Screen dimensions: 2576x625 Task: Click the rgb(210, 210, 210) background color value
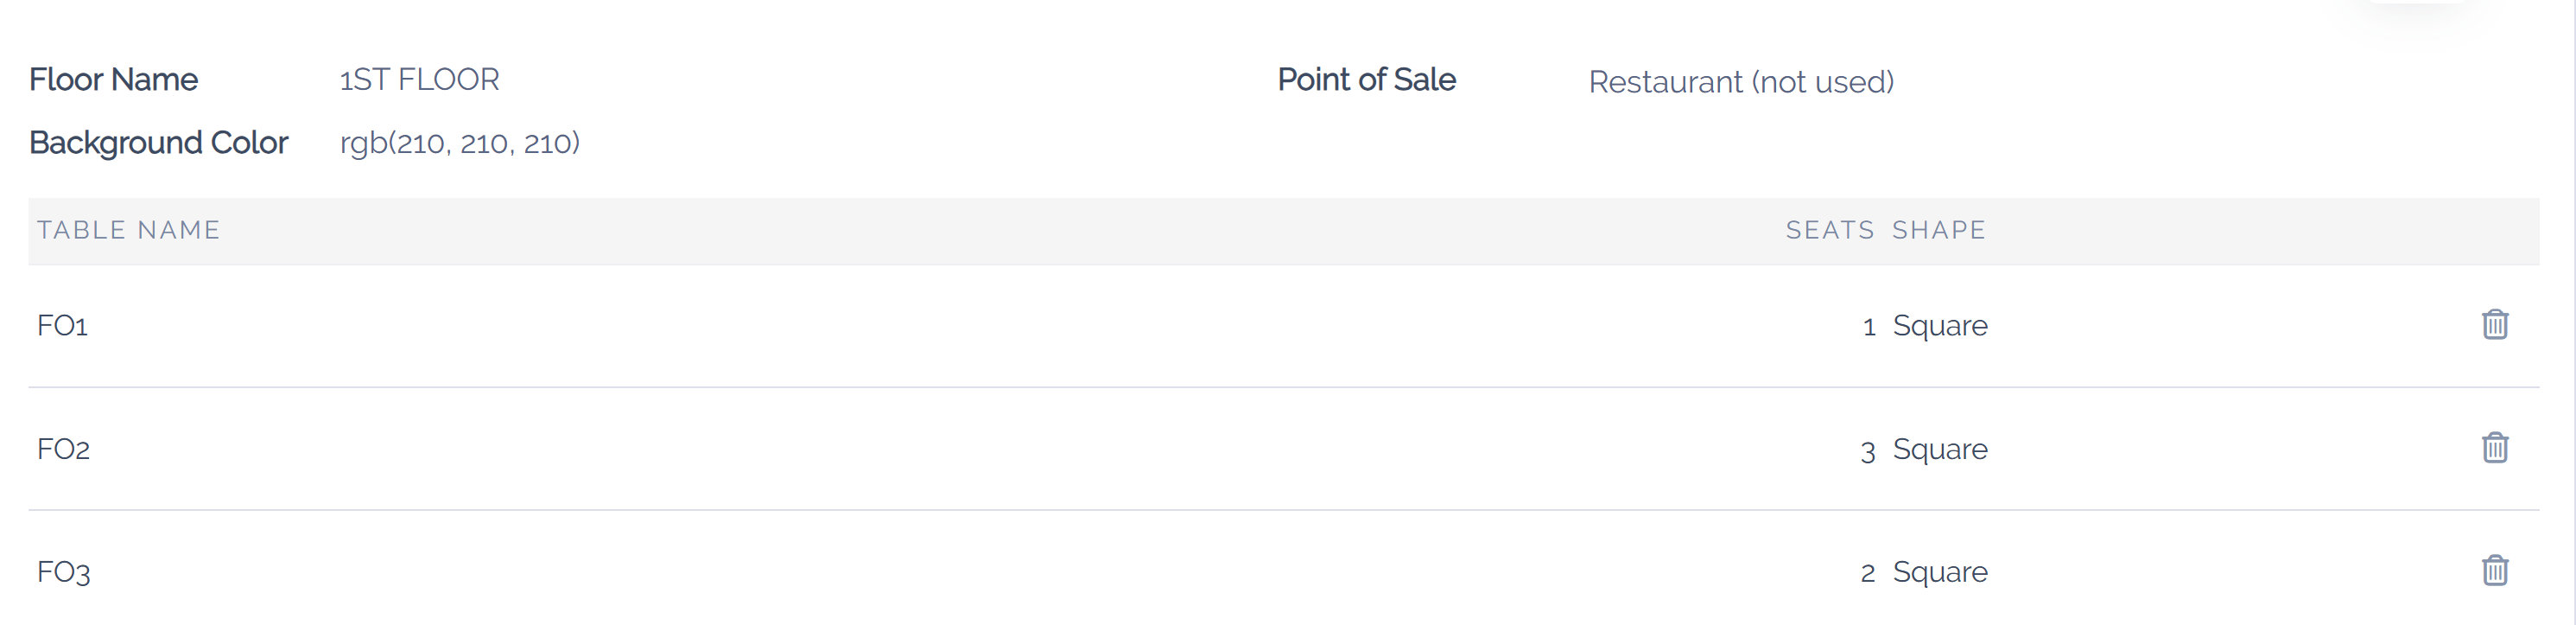[459, 143]
